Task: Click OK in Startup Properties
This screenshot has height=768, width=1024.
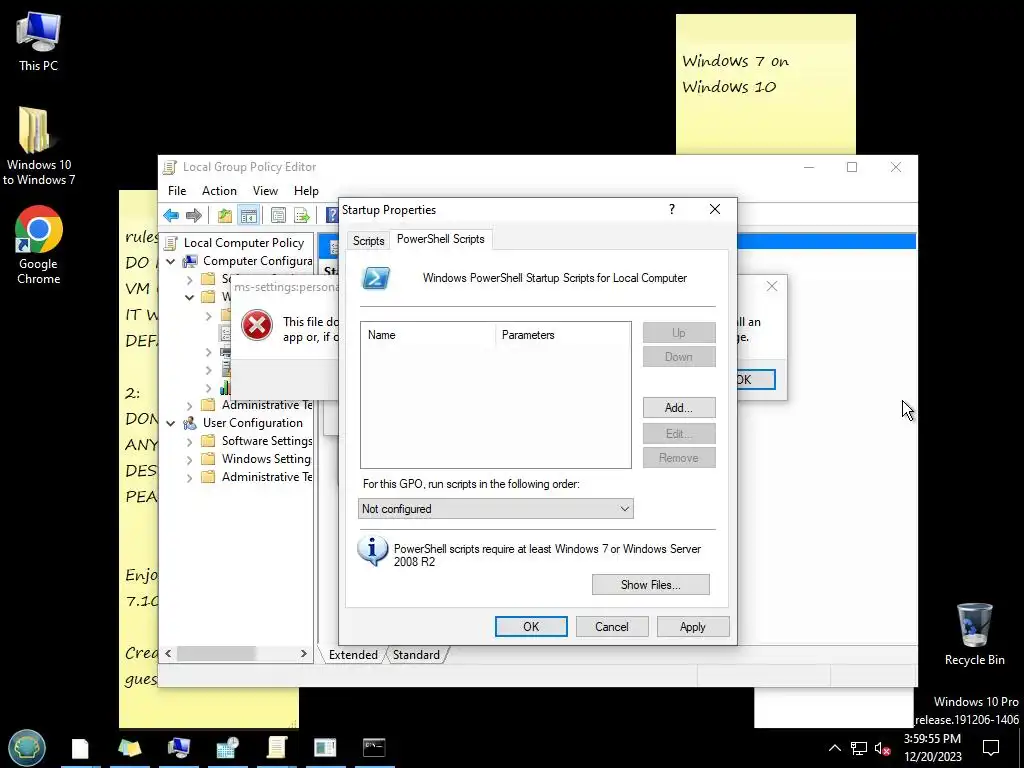Action: tap(531, 626)
